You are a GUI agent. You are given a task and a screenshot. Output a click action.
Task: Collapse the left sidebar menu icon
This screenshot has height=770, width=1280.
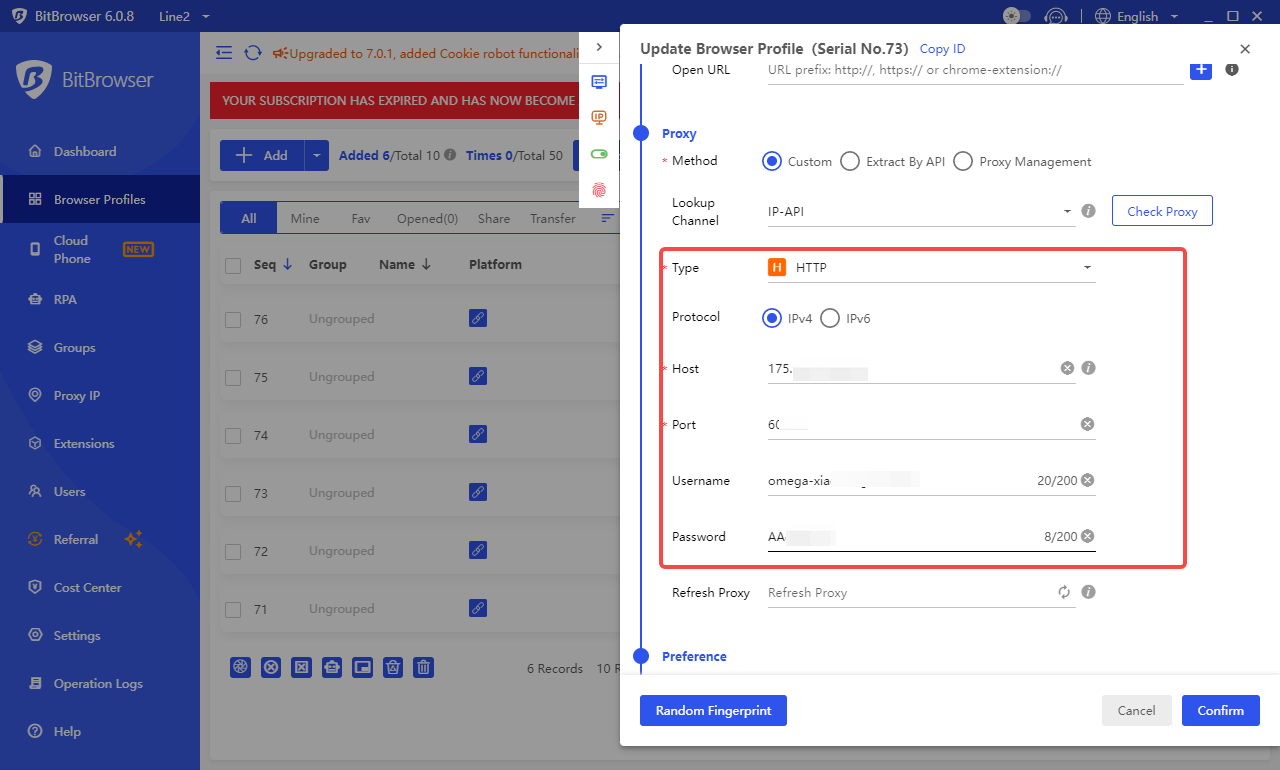224,53
